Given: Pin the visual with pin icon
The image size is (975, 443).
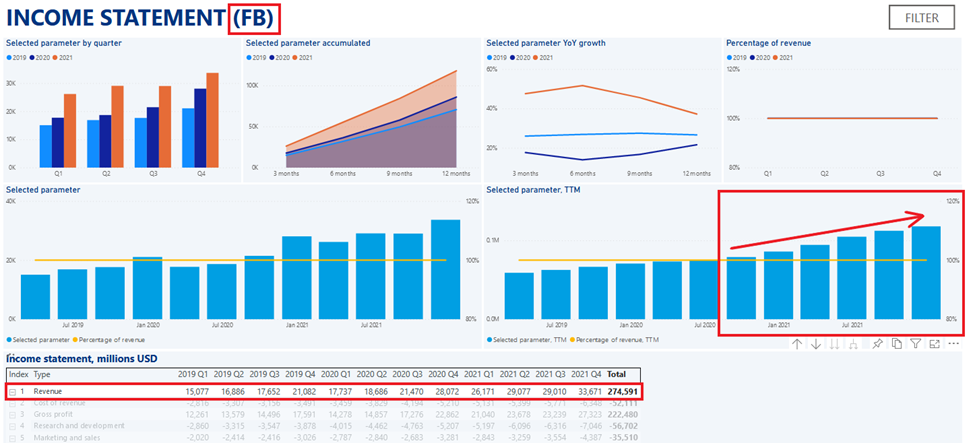Looking at the screenshot, I should [x=878, y=344].
